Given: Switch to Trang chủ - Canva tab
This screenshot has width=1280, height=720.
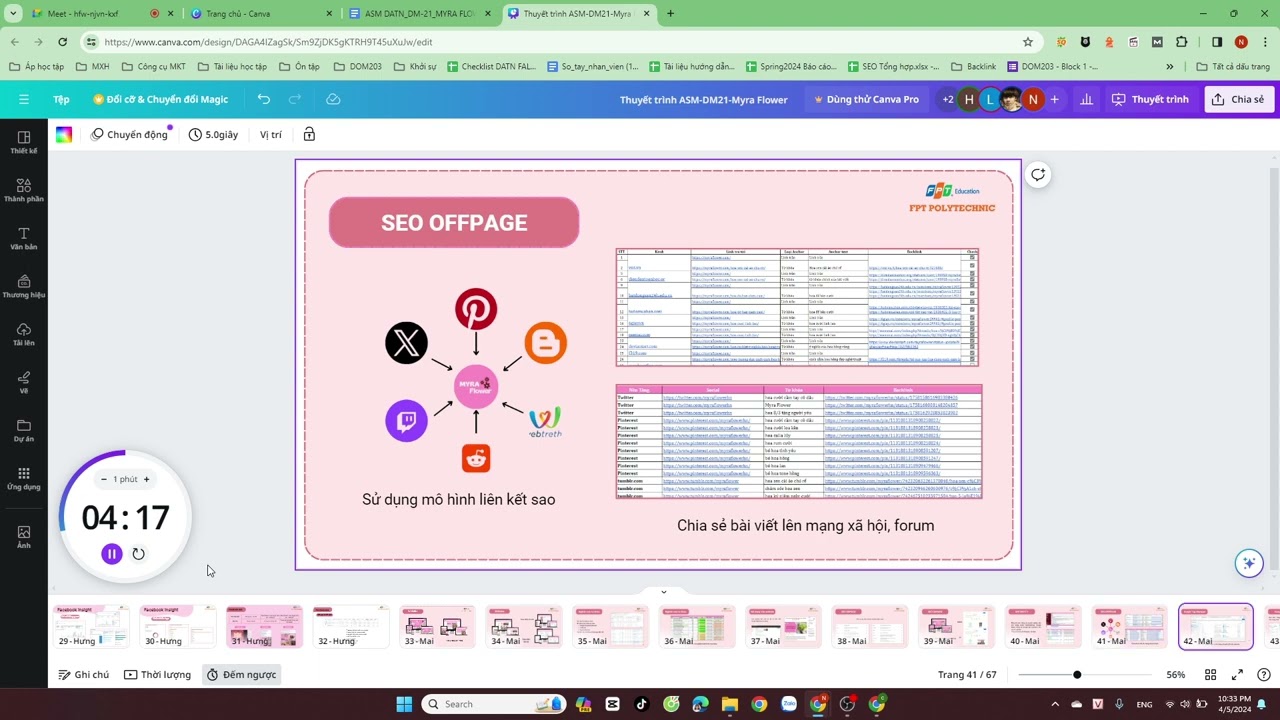Looking at the screenshot, I should [261, 14].
